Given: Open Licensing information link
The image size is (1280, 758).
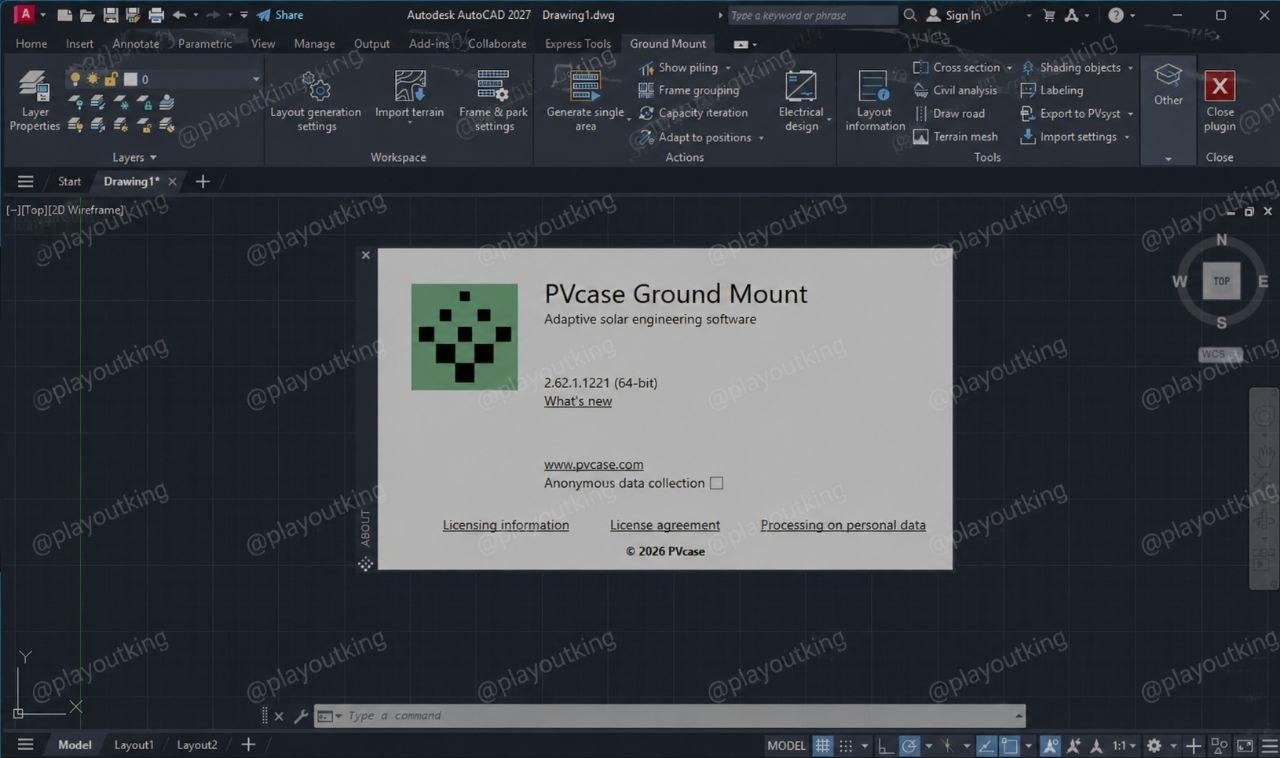Looking at the screenshot, I should 506,525.
